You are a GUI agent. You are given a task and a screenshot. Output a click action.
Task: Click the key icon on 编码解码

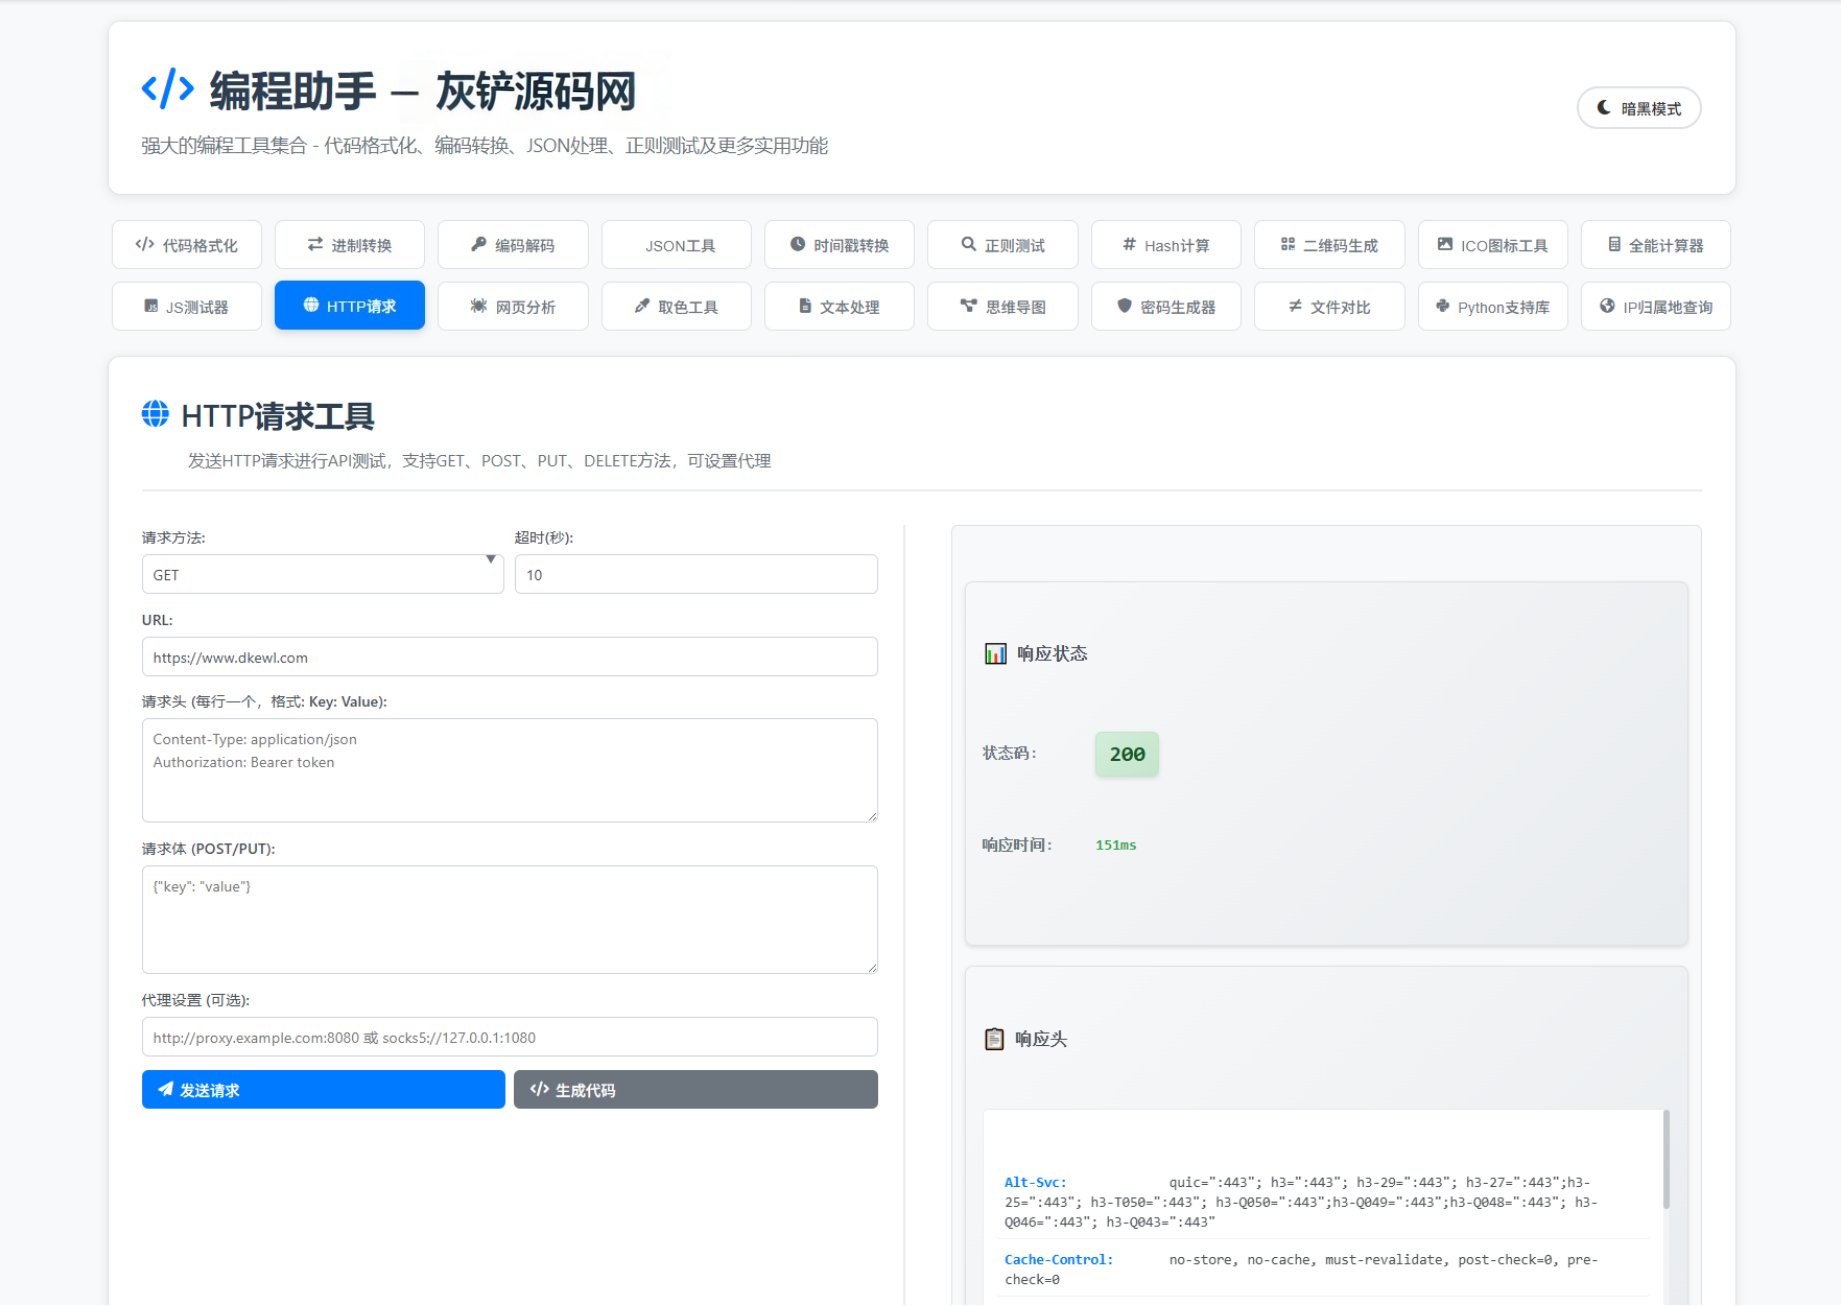point(479,244)
